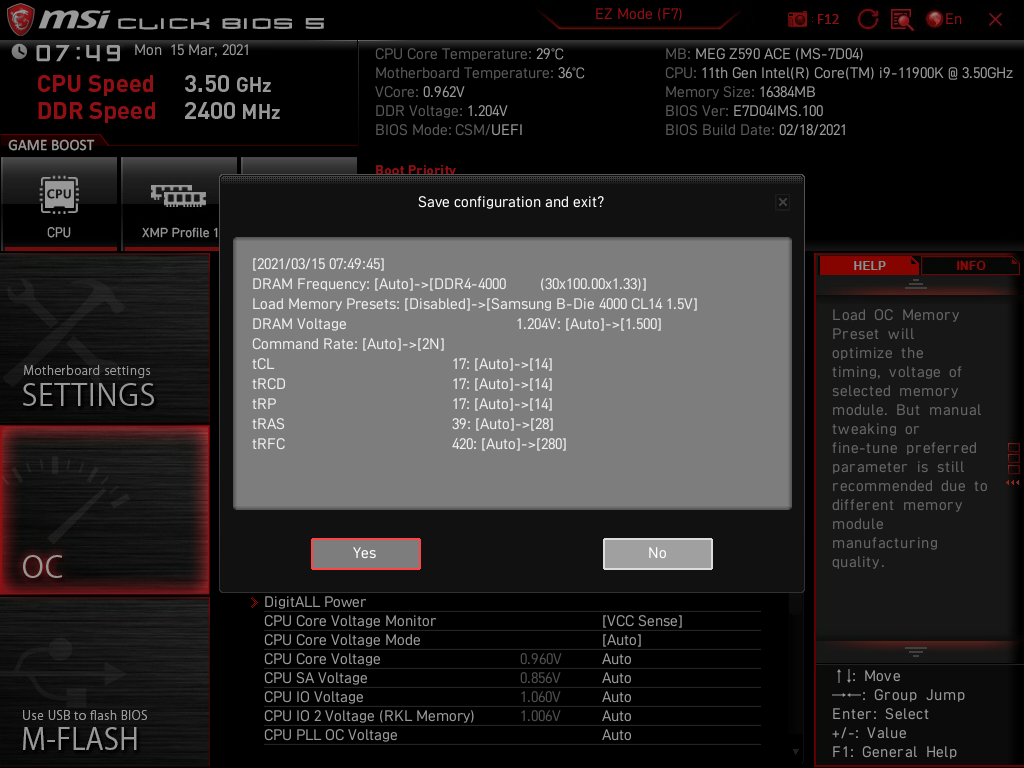Click the refresh/reset circular arrow icon
The width and height of the screenshot is (1024, 768).
click(x=867, y=20)
